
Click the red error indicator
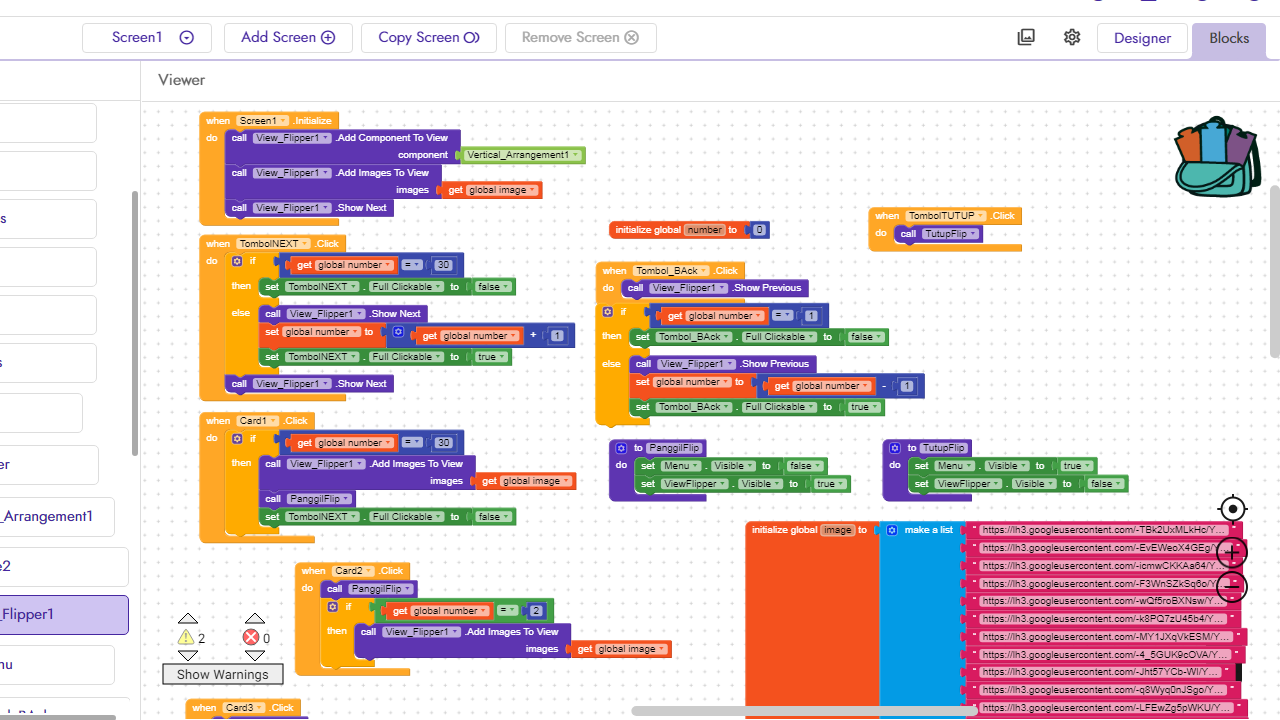(x=251, y=637)
